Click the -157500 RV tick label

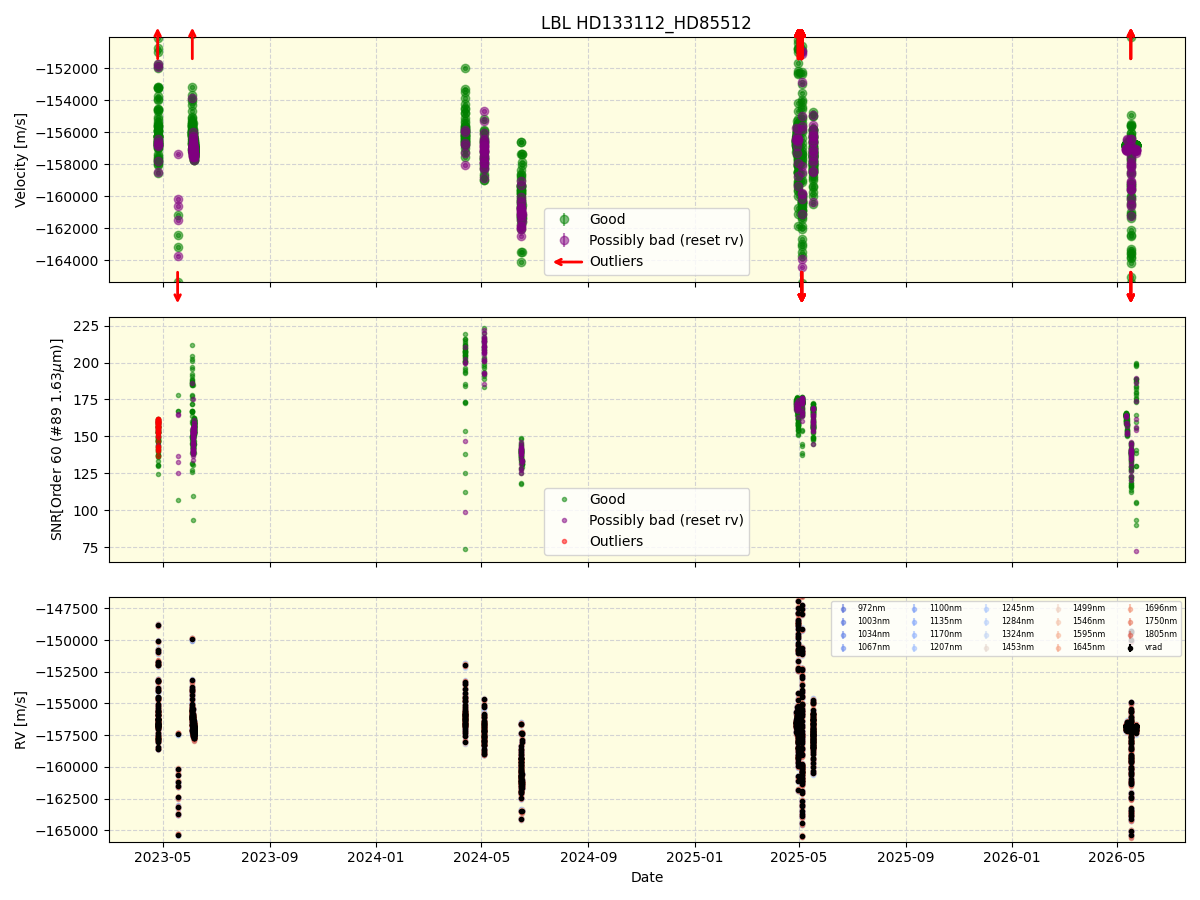(x=69, y=736)
